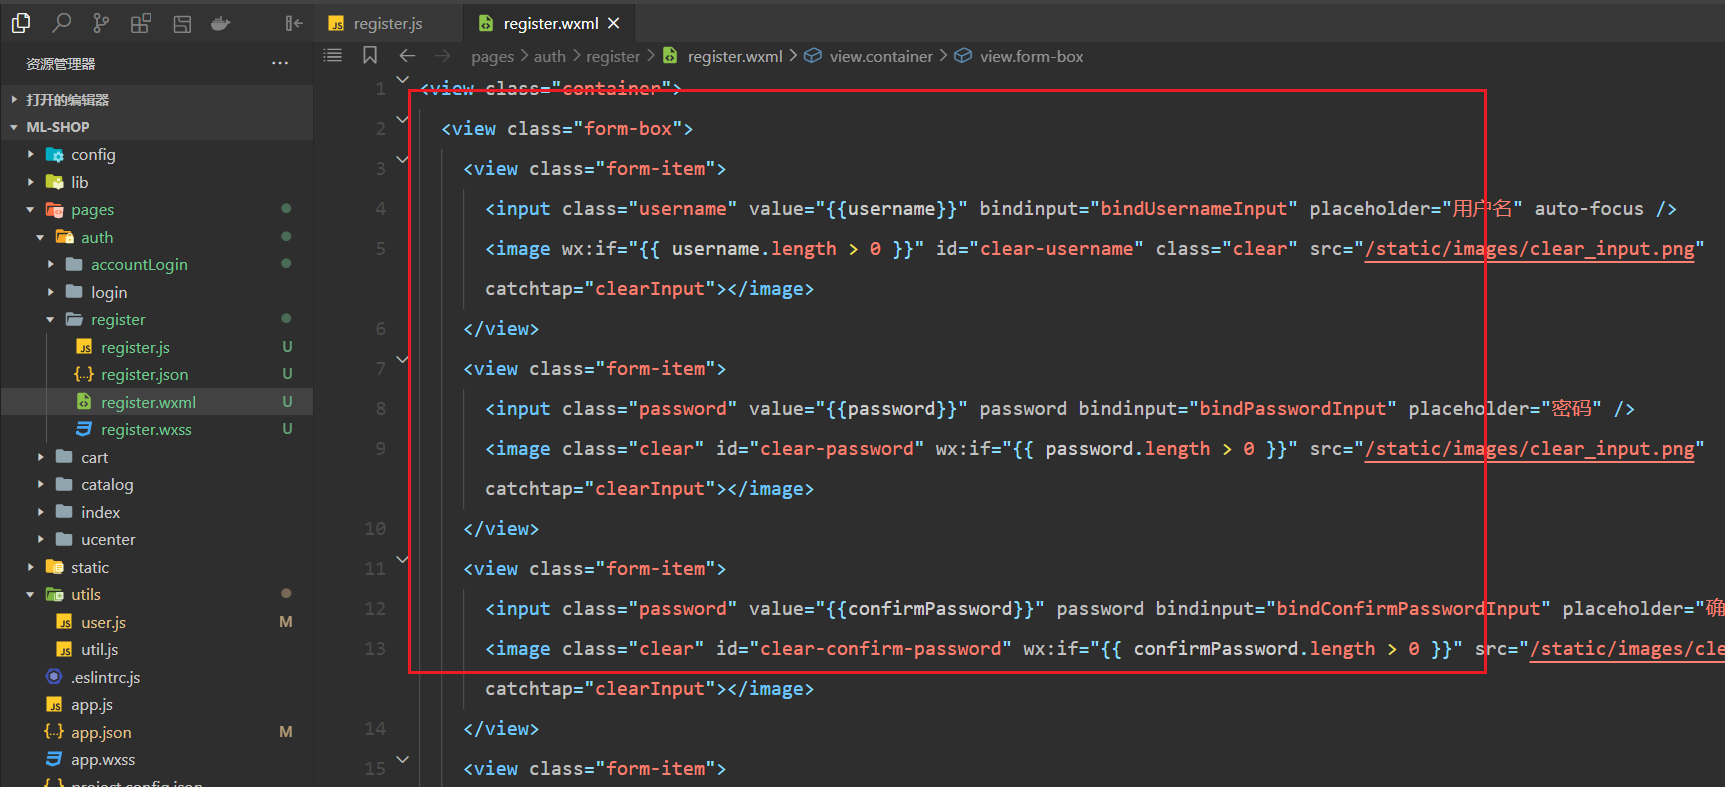Click the outline list icon in breadcrumb bar
Viewport: 1725px width, 787px height.
tap(333, 56)
